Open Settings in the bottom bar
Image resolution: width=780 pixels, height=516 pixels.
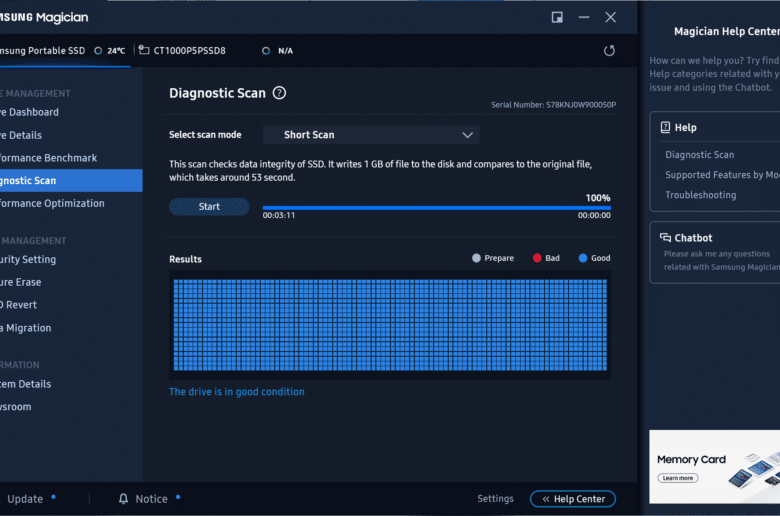(495, 499)
